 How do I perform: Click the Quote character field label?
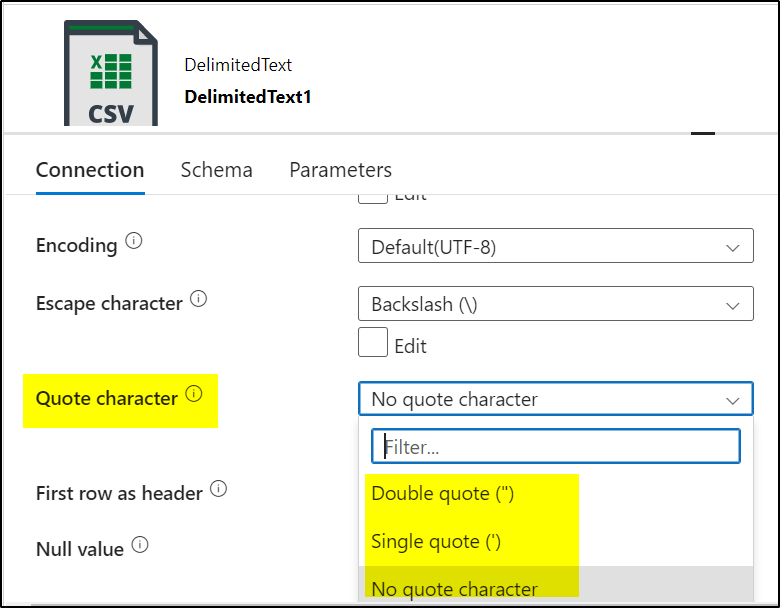click(106, 399)
